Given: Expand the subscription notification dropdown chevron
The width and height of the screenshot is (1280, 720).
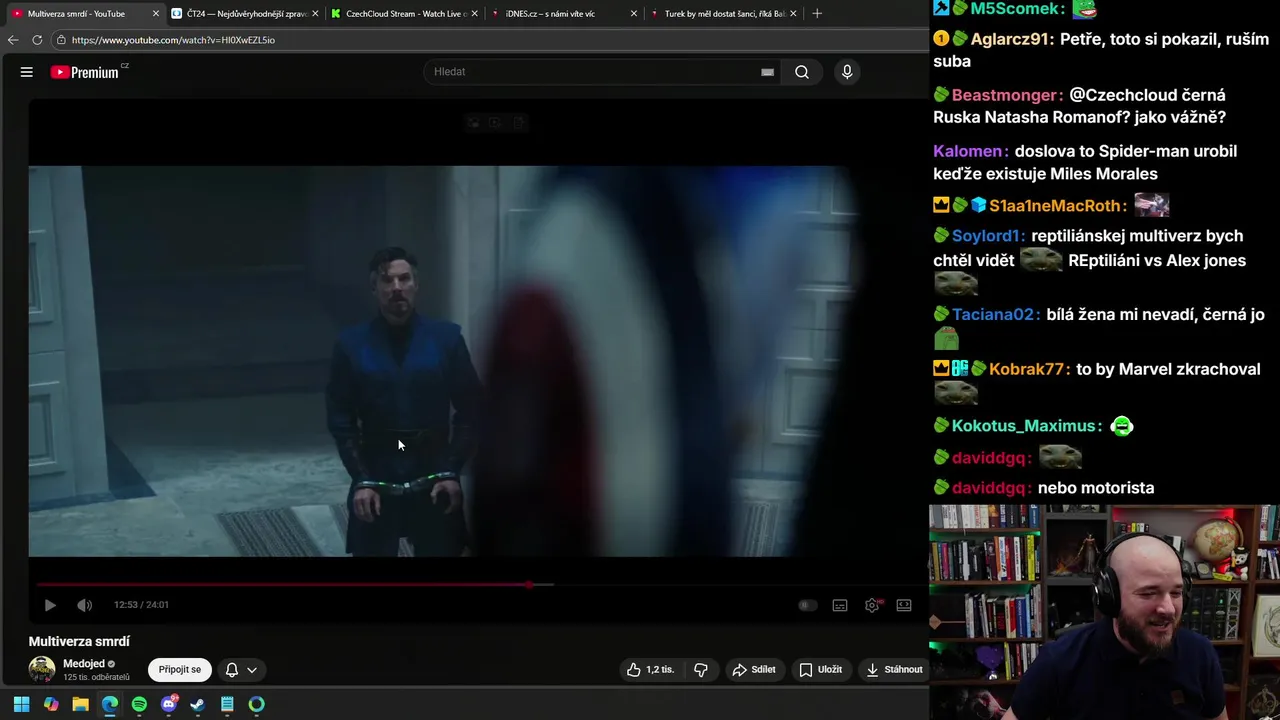Looking at the screenshot, I should [x=252, y=670].
